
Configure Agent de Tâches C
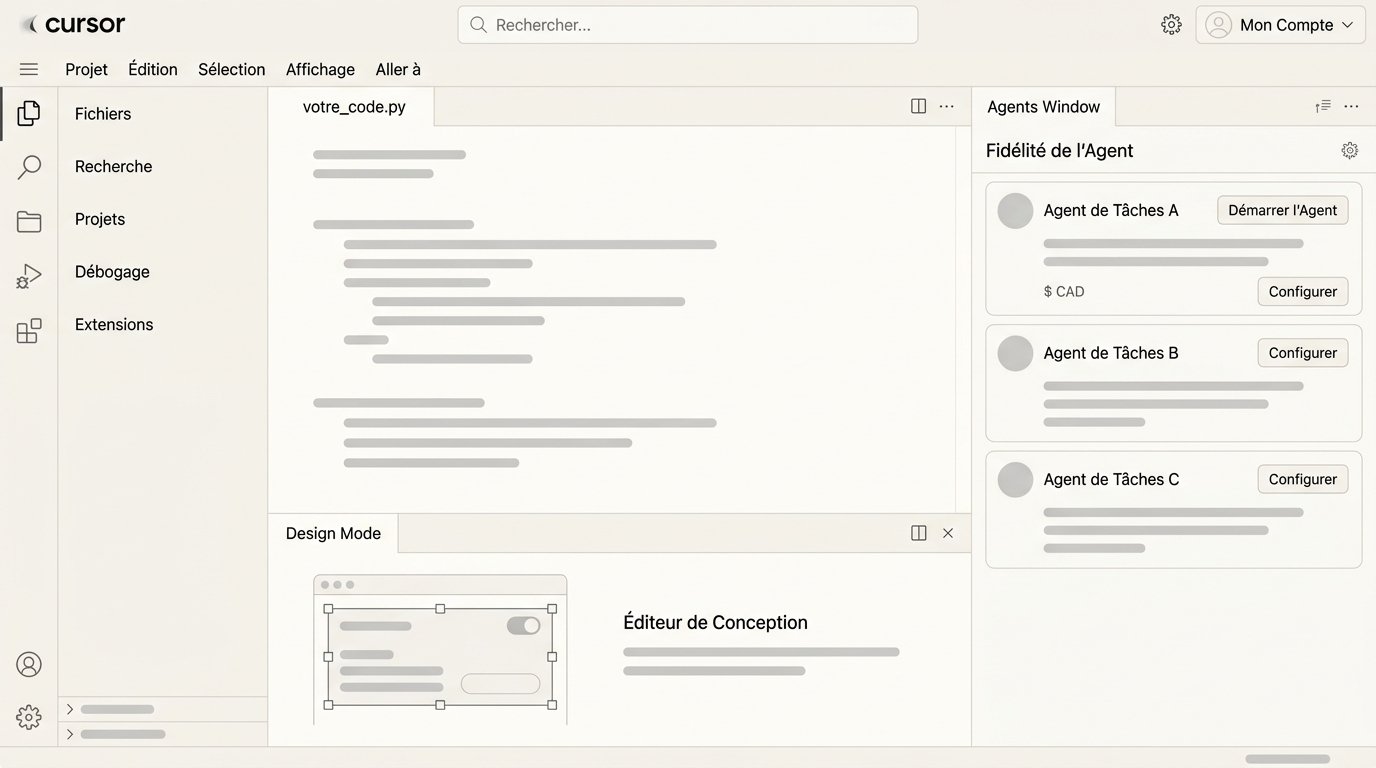coord(1302,479)
